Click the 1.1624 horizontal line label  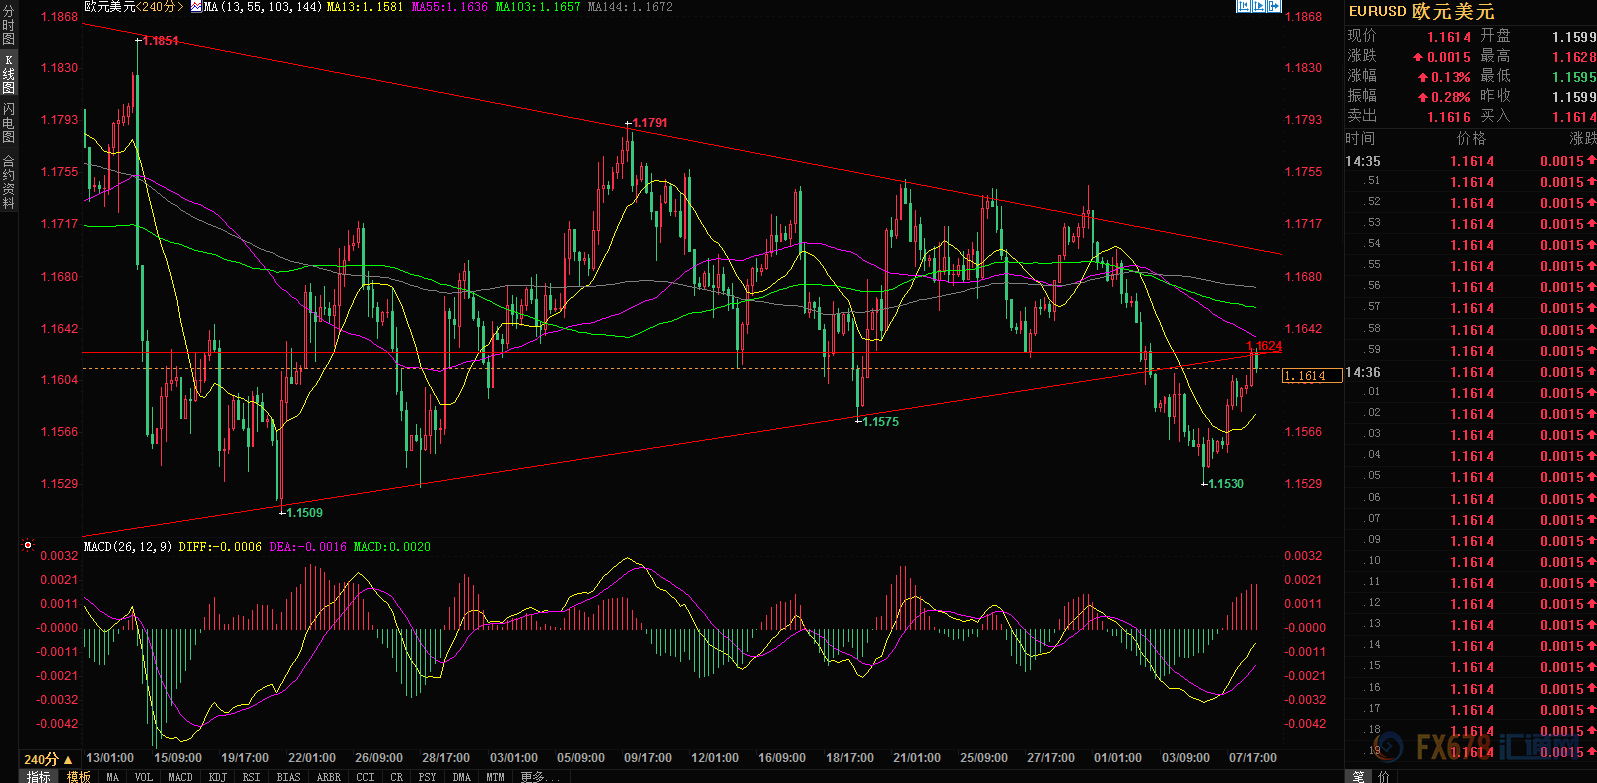[1265, 346]
